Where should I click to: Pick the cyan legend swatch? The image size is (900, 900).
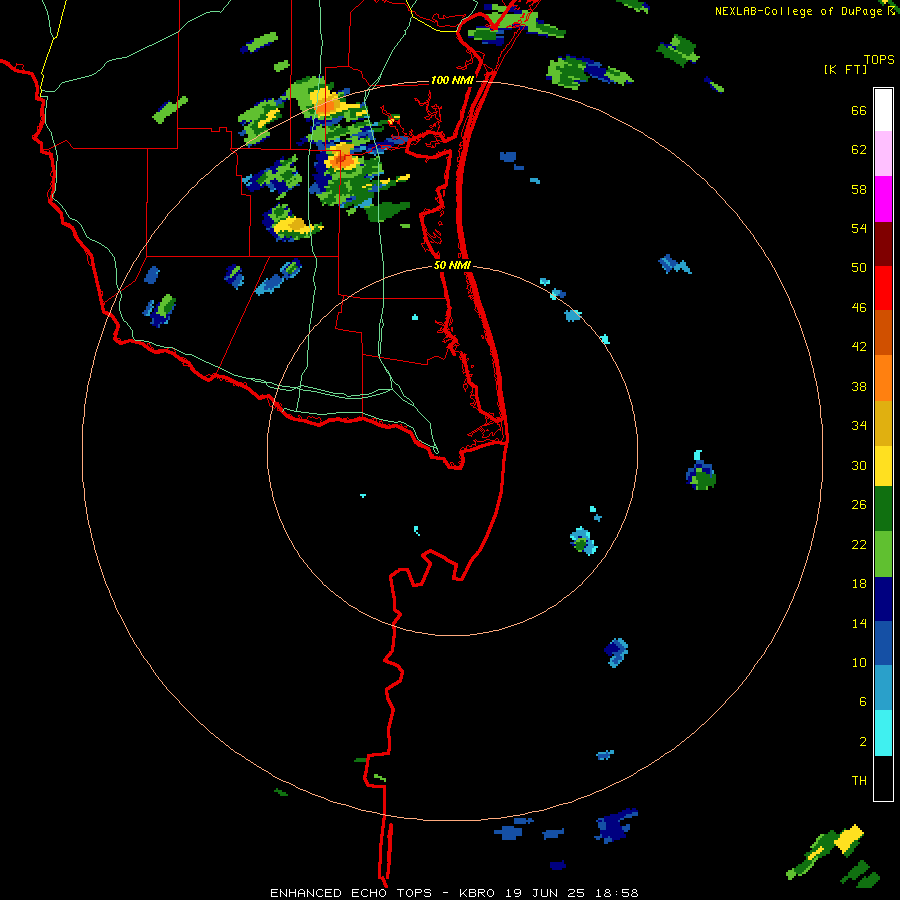(883, 733)
